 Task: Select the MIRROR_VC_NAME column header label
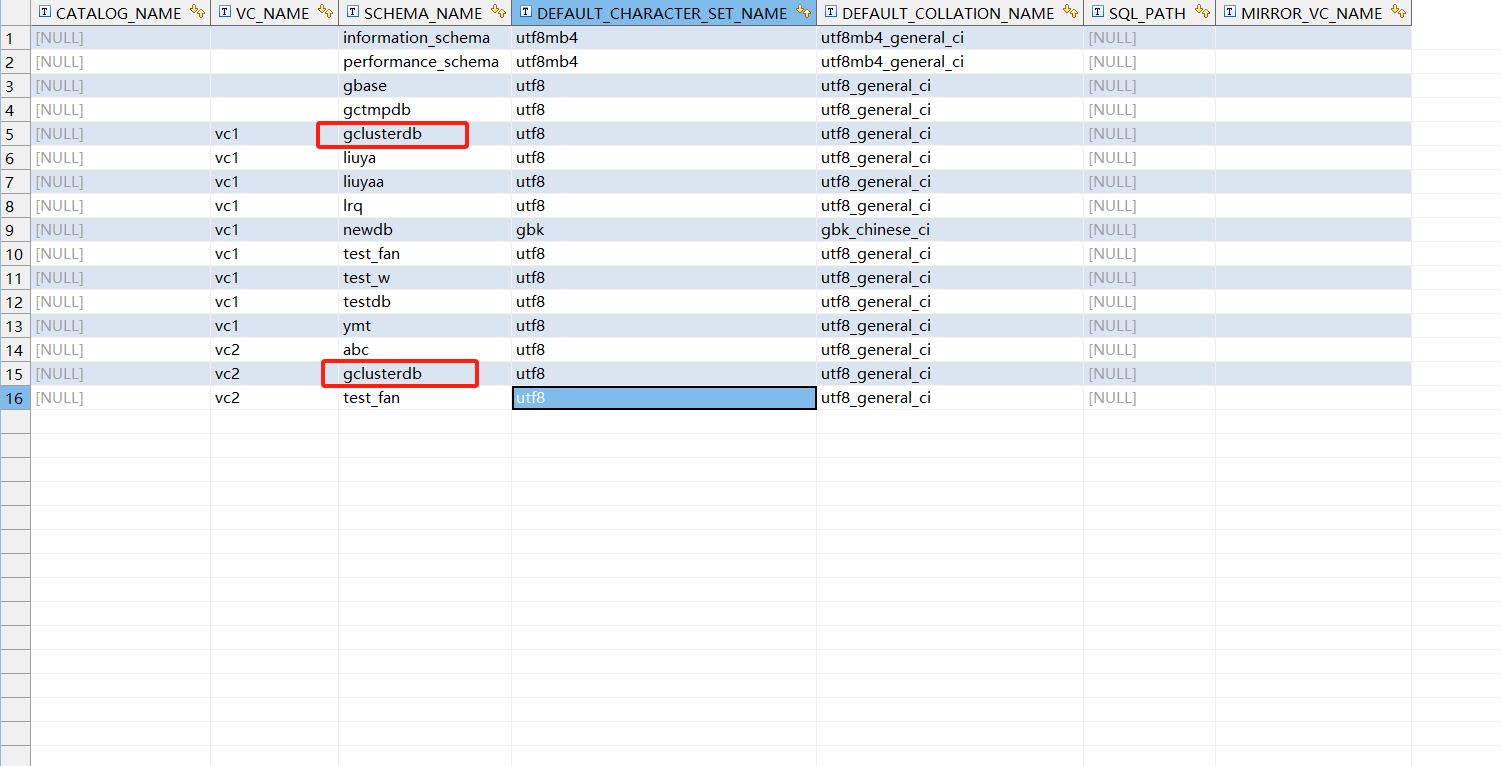[x=1311, y=13]
